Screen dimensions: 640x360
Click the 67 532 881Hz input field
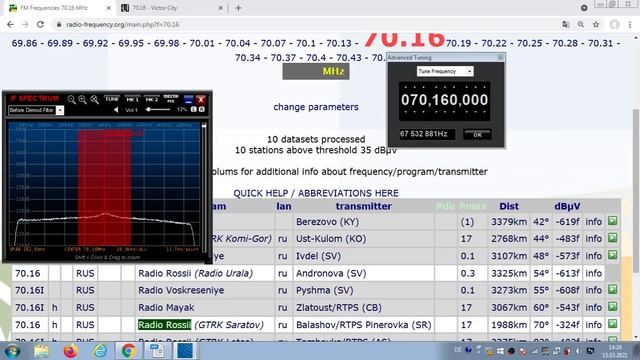coord(427,134)
